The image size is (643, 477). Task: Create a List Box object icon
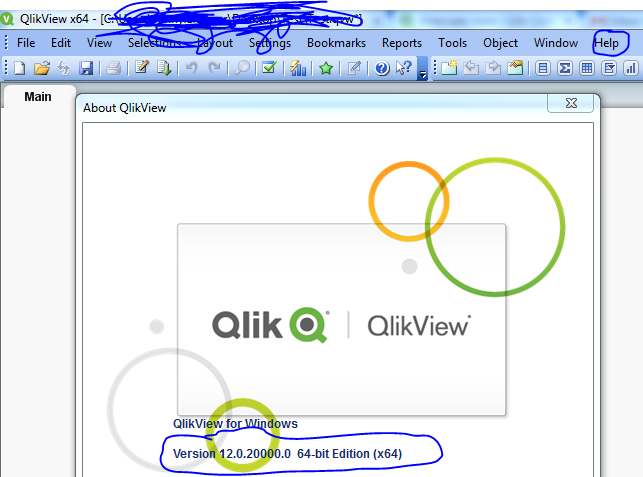(543, 68)
